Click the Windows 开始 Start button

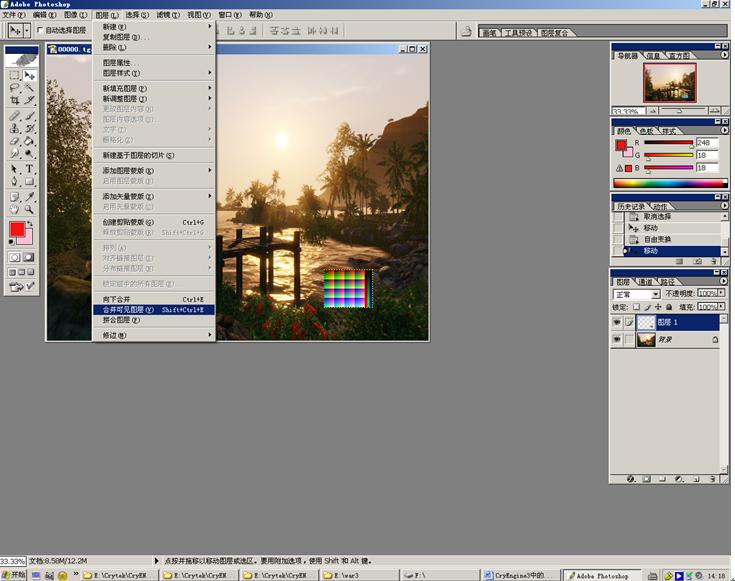click(14, 575)
